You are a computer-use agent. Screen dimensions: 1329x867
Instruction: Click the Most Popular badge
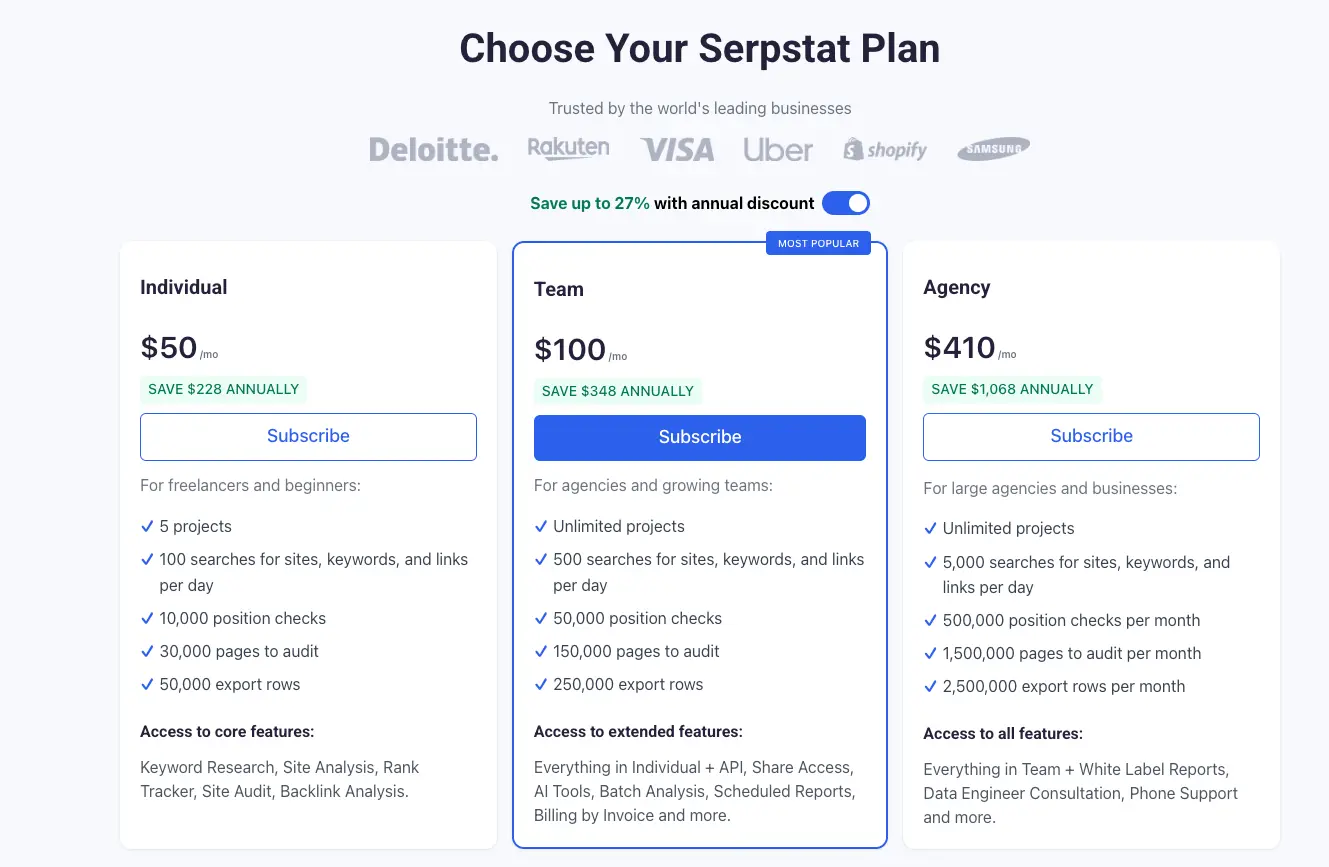[x=818, y=243]
